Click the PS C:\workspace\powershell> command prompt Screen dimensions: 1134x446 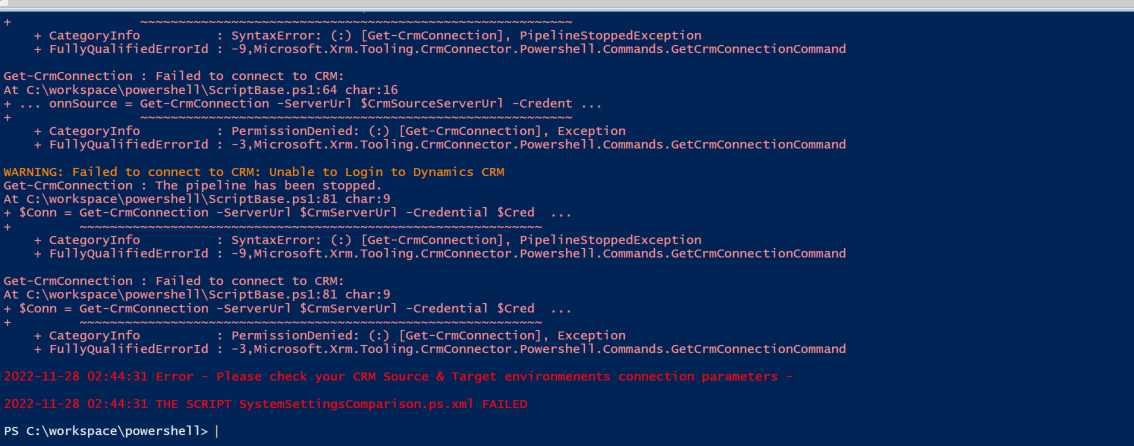(106, 432)
